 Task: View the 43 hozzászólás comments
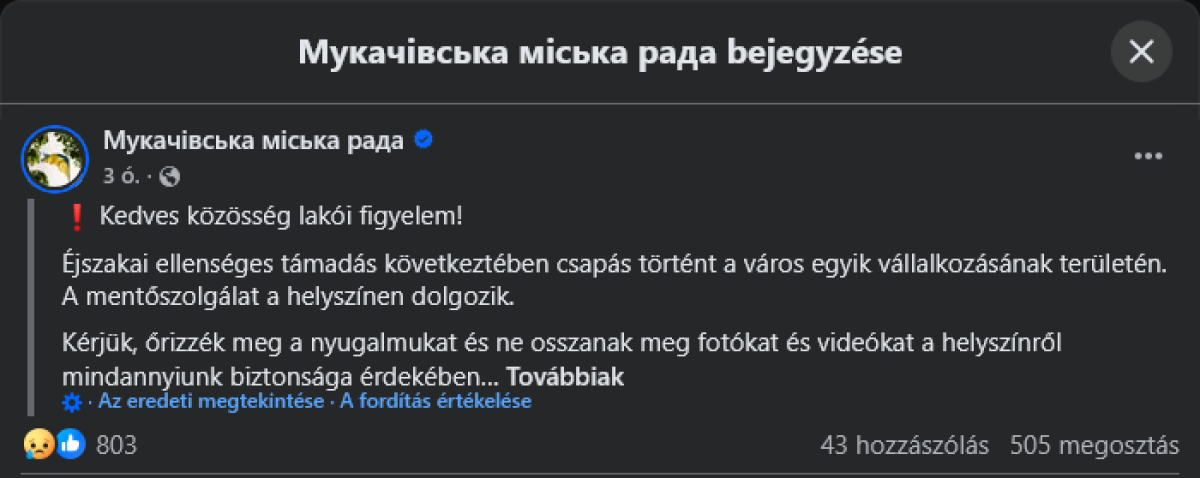click(904, 445)
